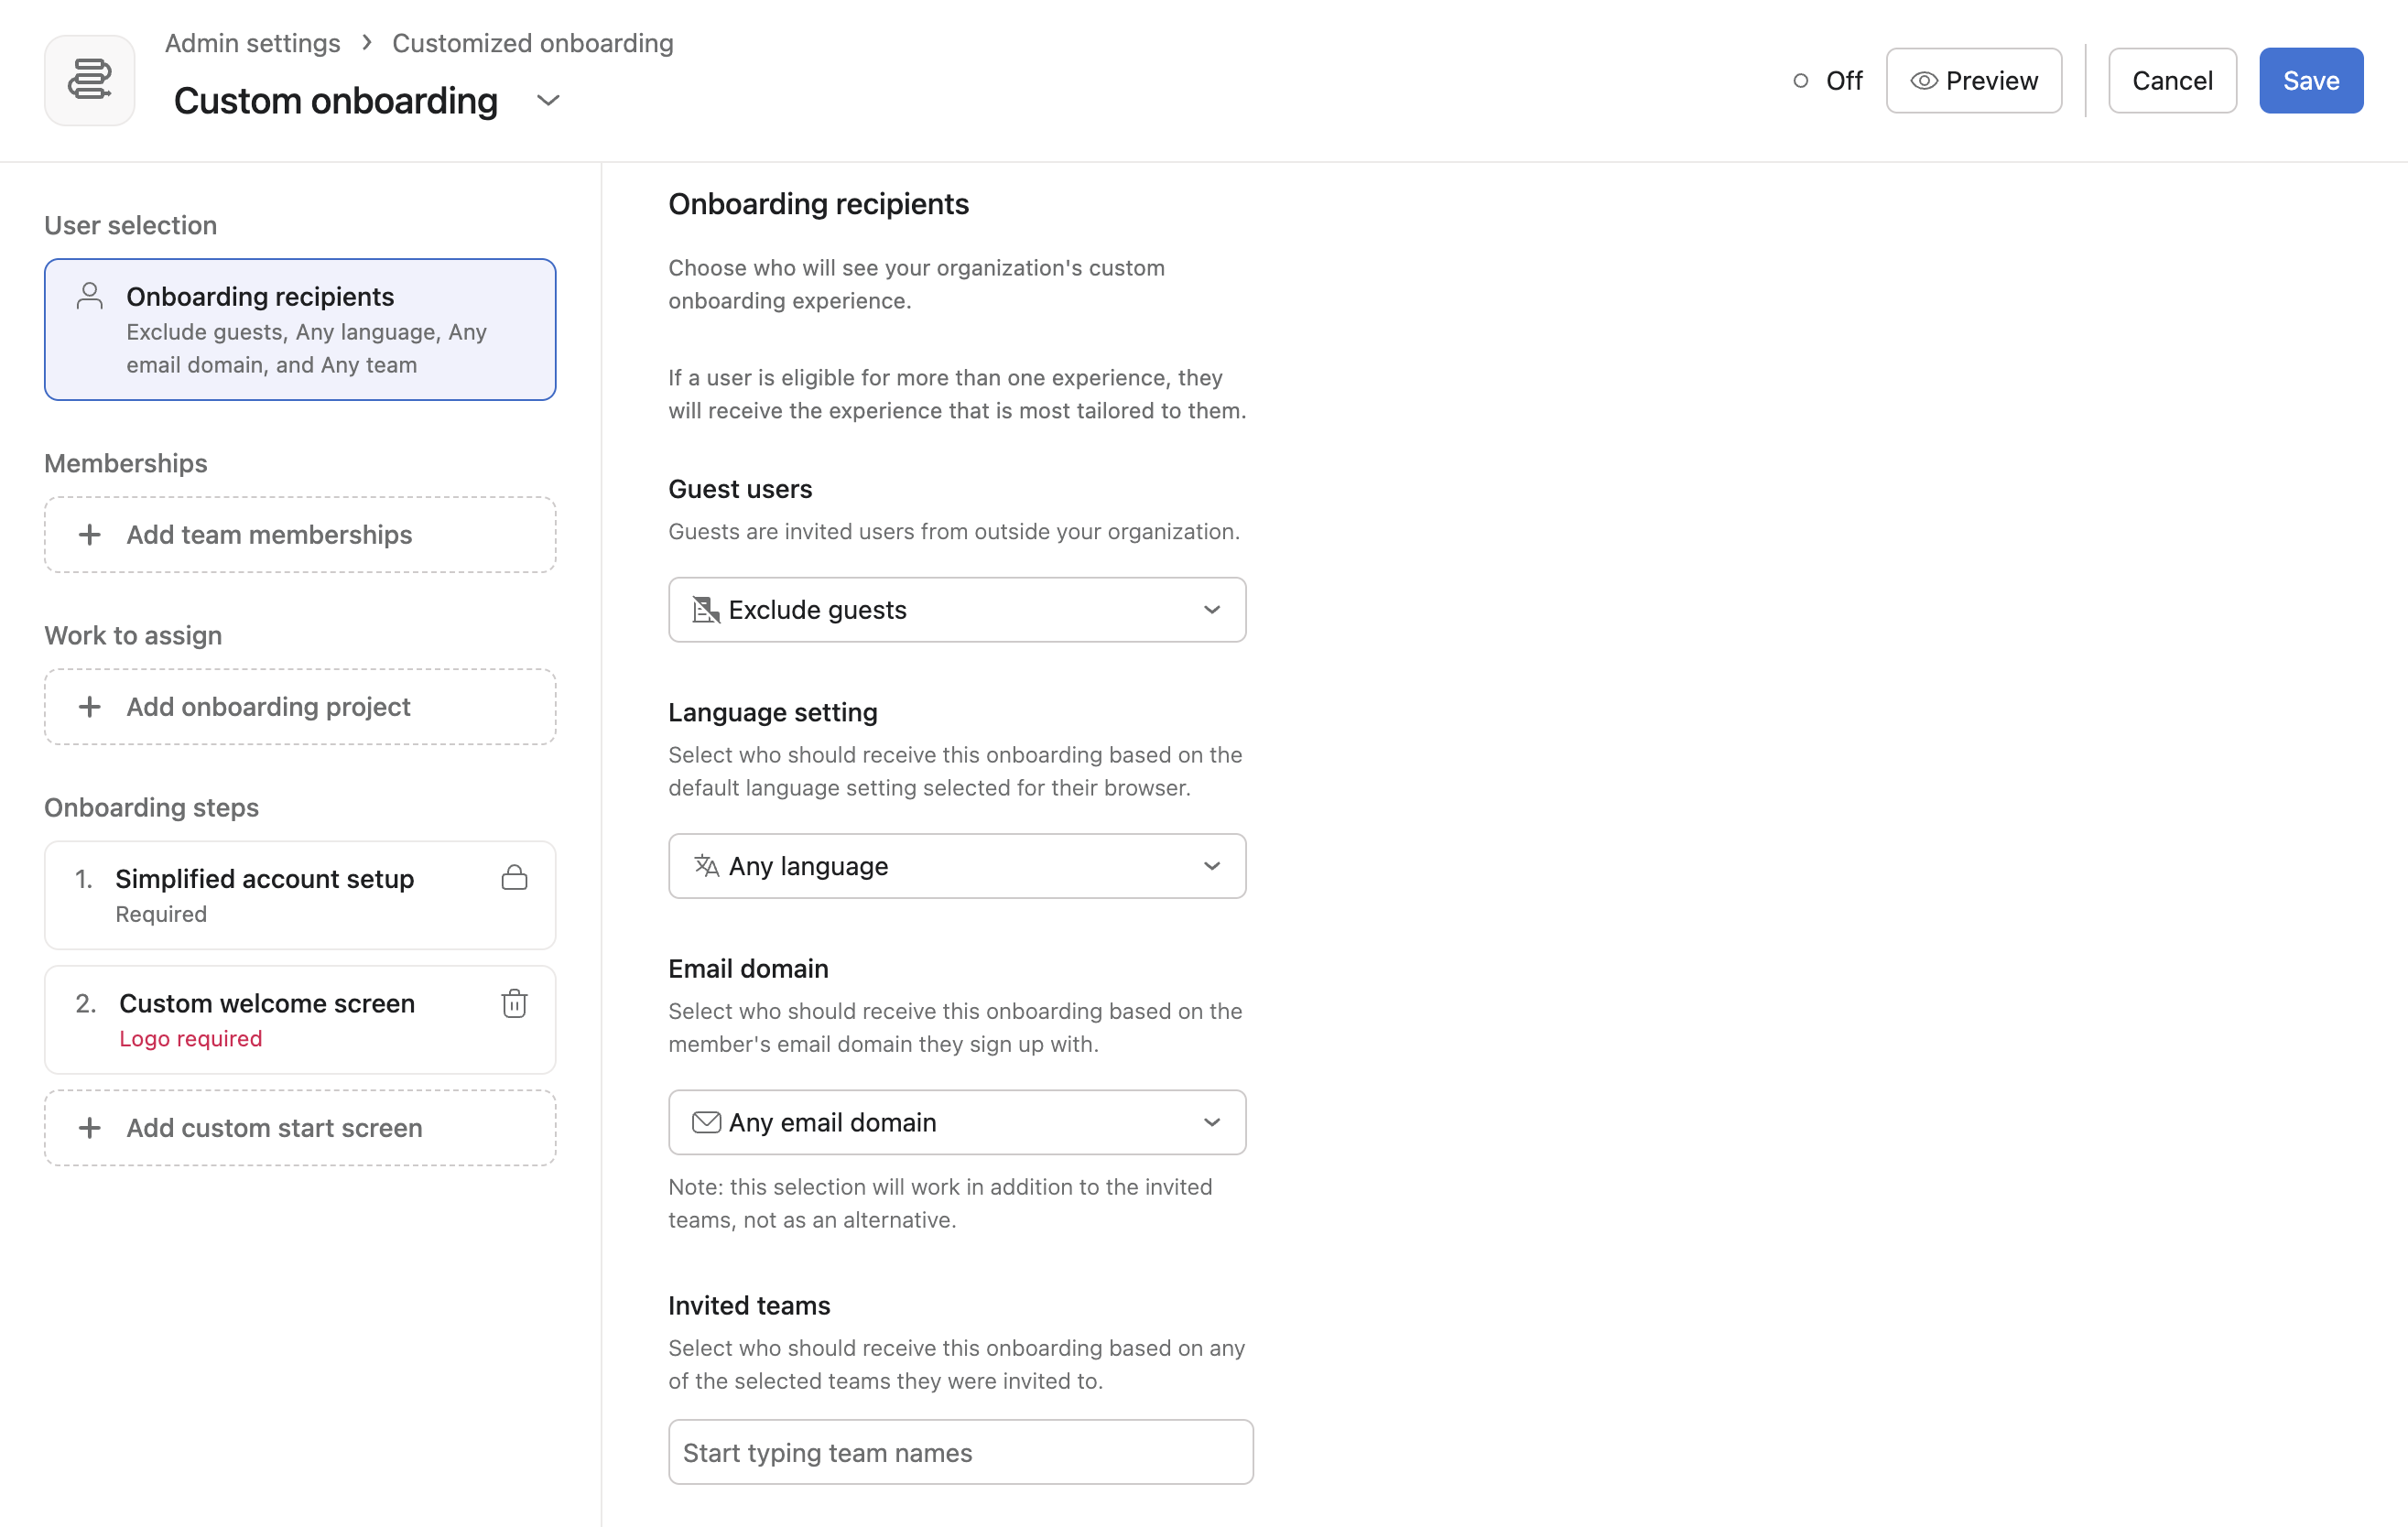Image resolution: width=2408 pixels, height=1527 pixels.
Task: Click the Customized onboarding breadcrumb
Action: click(x=533, y=43)
